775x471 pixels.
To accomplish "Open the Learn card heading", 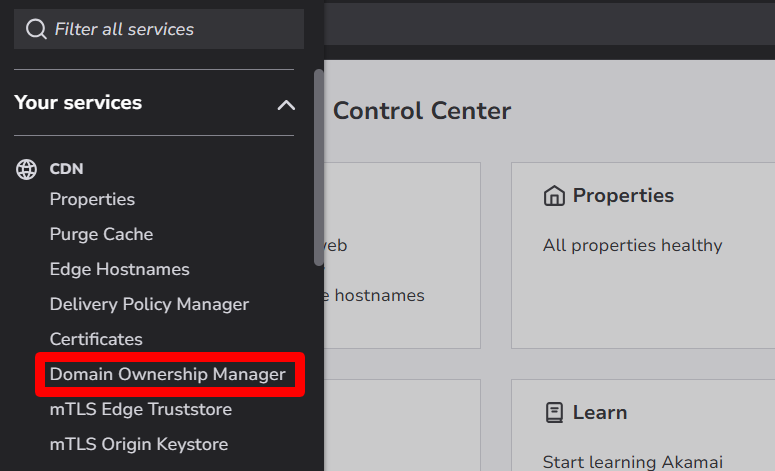I will coord(600,412).
